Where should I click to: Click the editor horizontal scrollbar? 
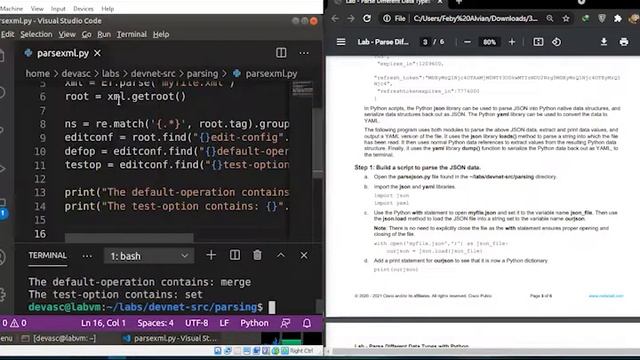click(129, 237)
